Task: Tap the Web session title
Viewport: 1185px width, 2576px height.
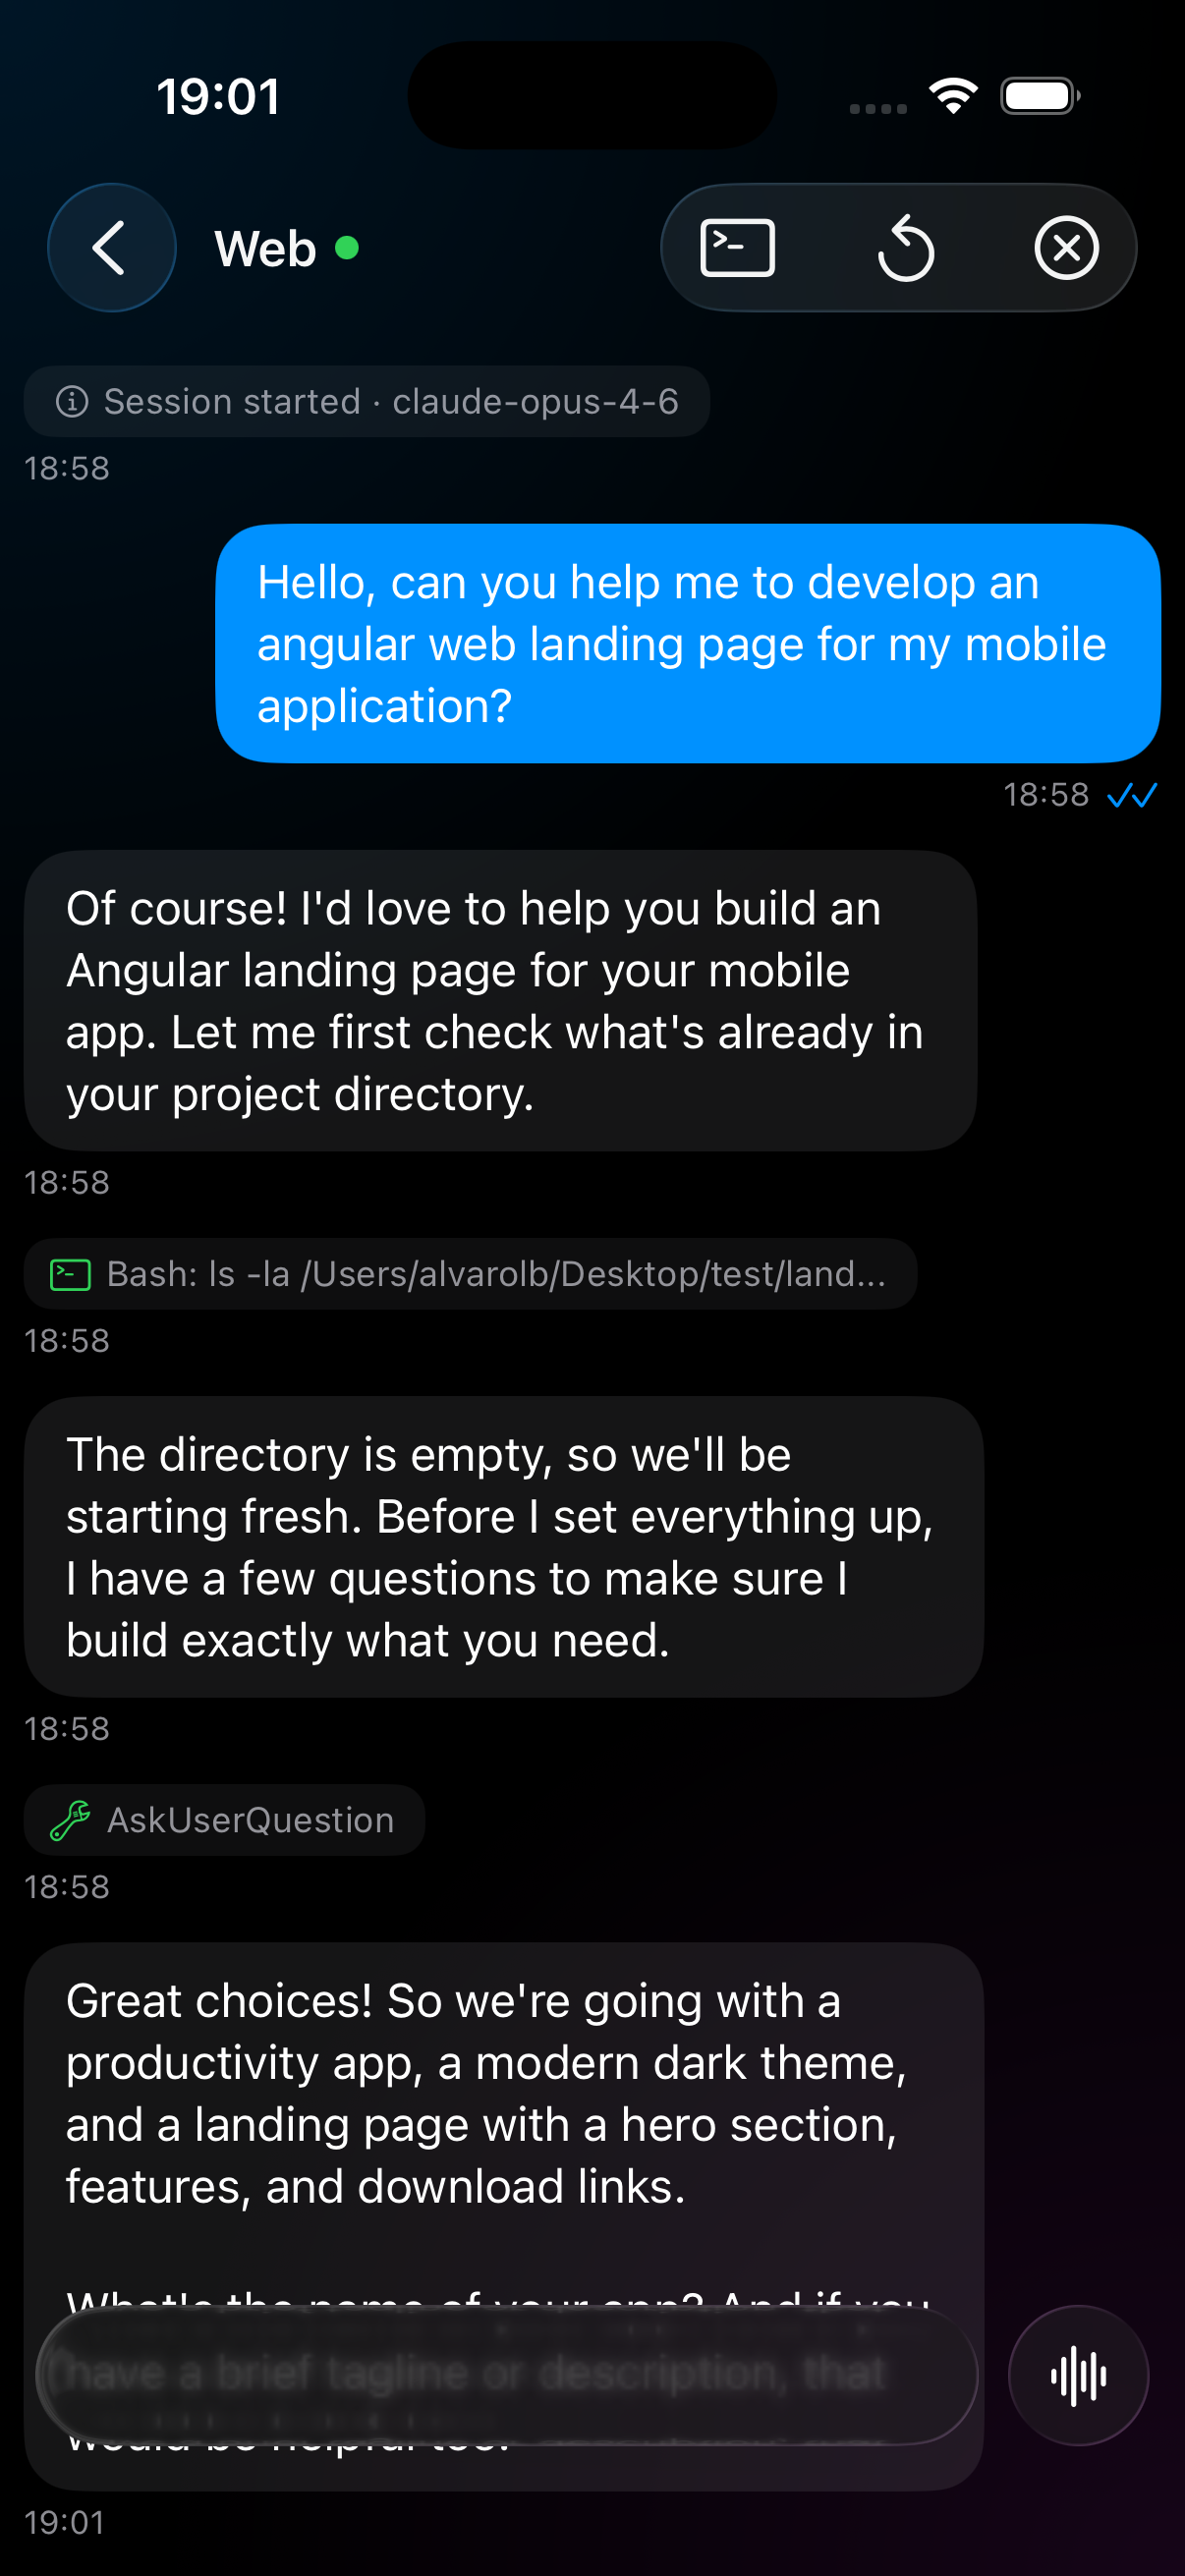Action: [265, 248]
